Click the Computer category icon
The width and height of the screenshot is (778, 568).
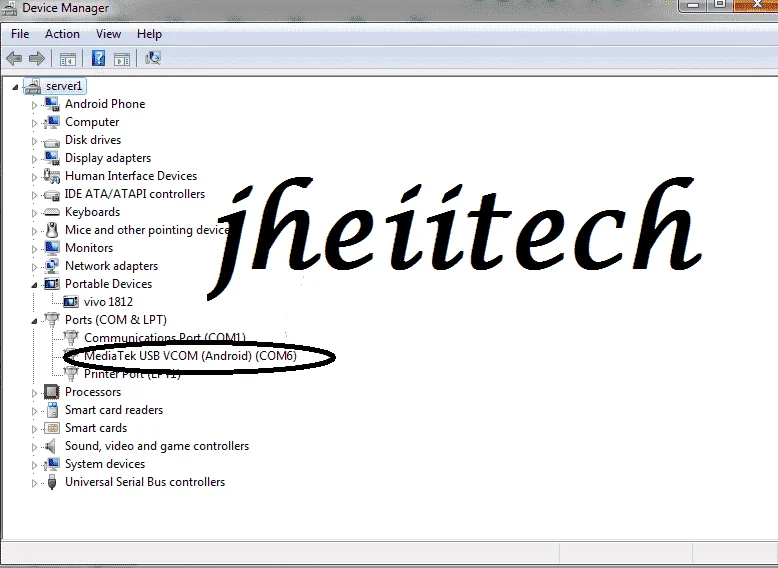point(52,122)
